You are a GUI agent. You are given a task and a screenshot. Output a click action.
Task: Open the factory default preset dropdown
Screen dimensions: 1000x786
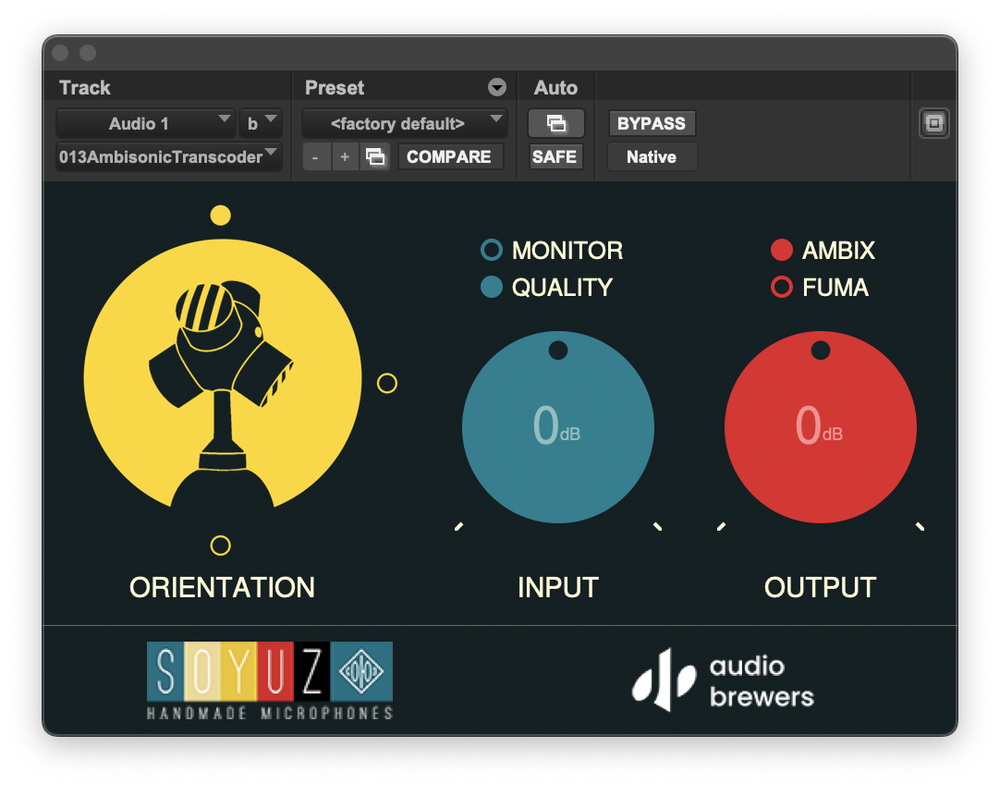pos(404,123)
